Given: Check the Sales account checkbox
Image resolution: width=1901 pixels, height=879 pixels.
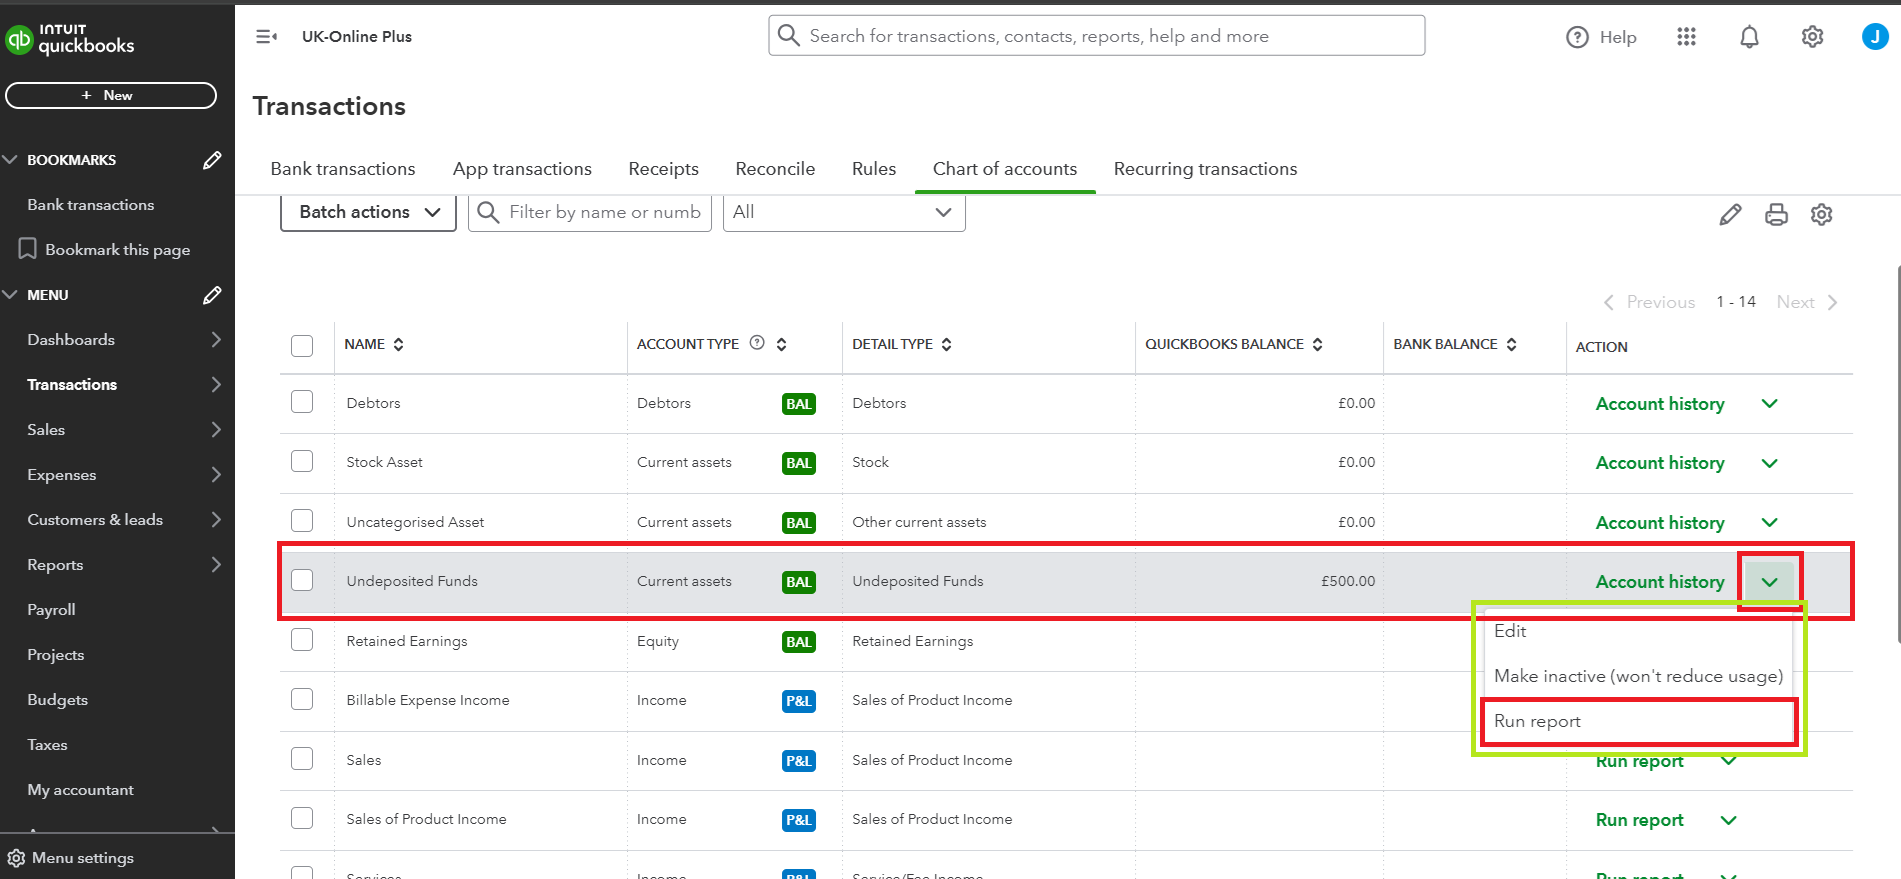Looking at the screenshot, I should pos(302,759).
